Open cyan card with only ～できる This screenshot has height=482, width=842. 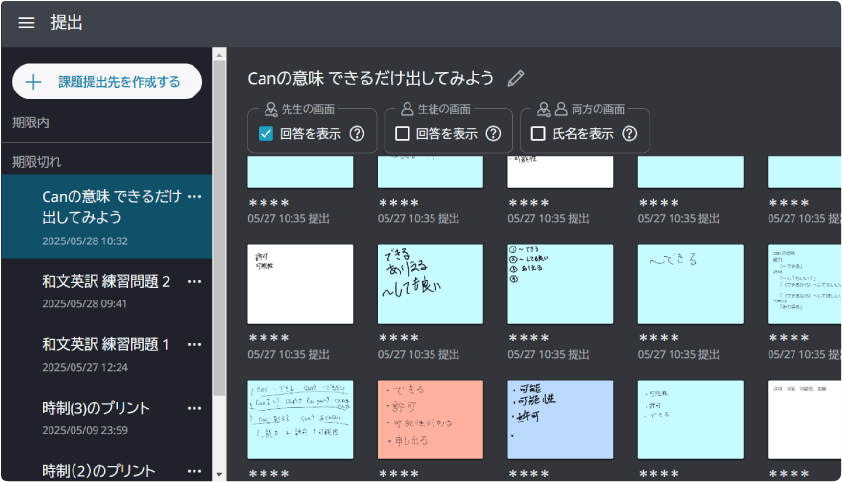(x=691, y=284)
